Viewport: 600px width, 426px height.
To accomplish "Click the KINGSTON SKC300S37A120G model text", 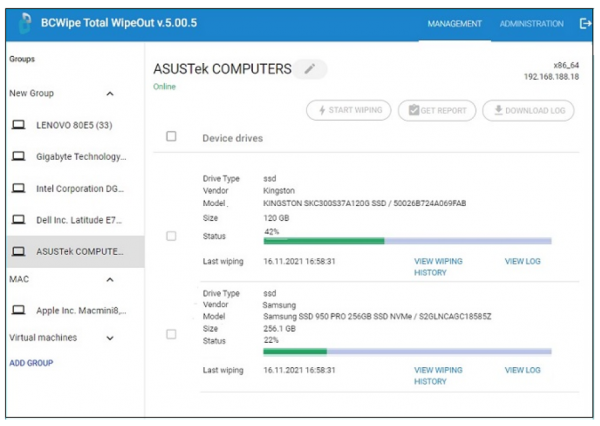I will (364, 203).
